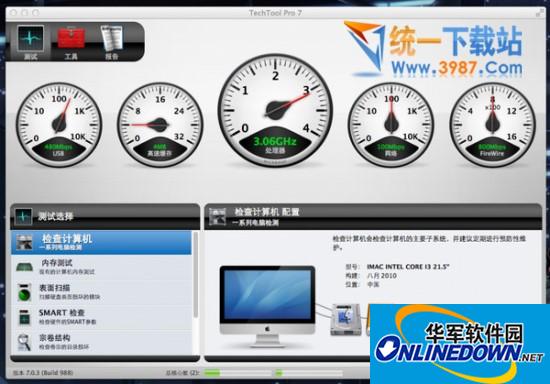Select 检查计算机 test in list

tap(101, 242)
